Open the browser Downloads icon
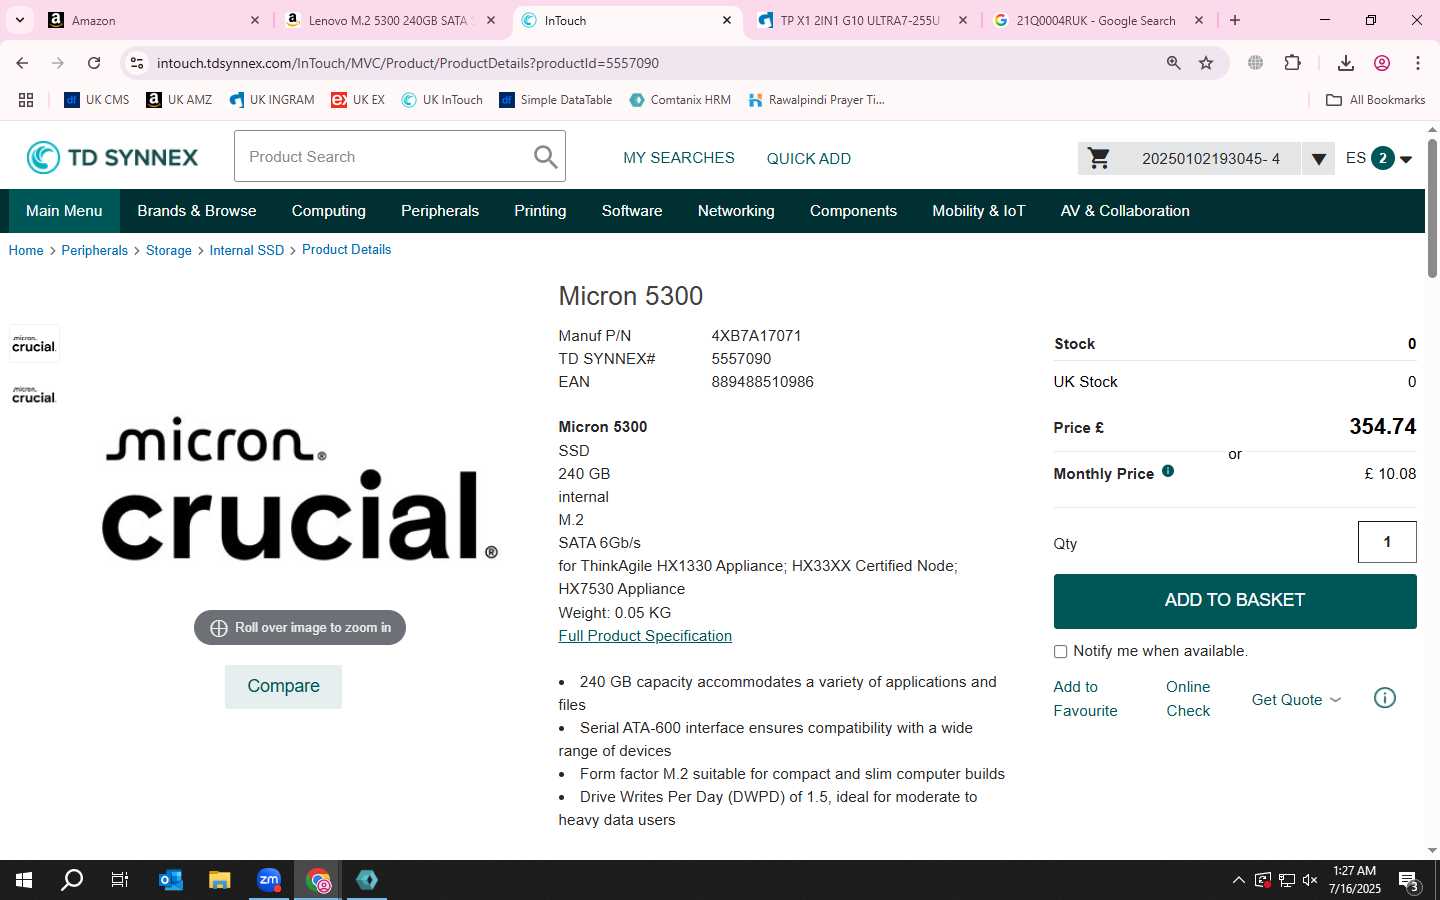The width and height of the screenshot is (1440, 900). (1346, 63)
